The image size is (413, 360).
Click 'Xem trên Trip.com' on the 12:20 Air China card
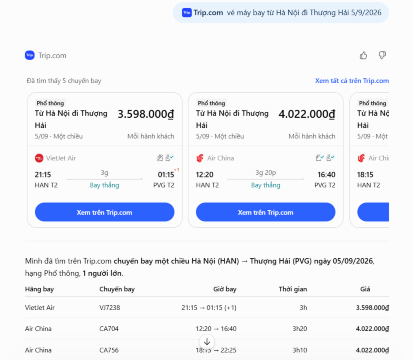(266, 212)
